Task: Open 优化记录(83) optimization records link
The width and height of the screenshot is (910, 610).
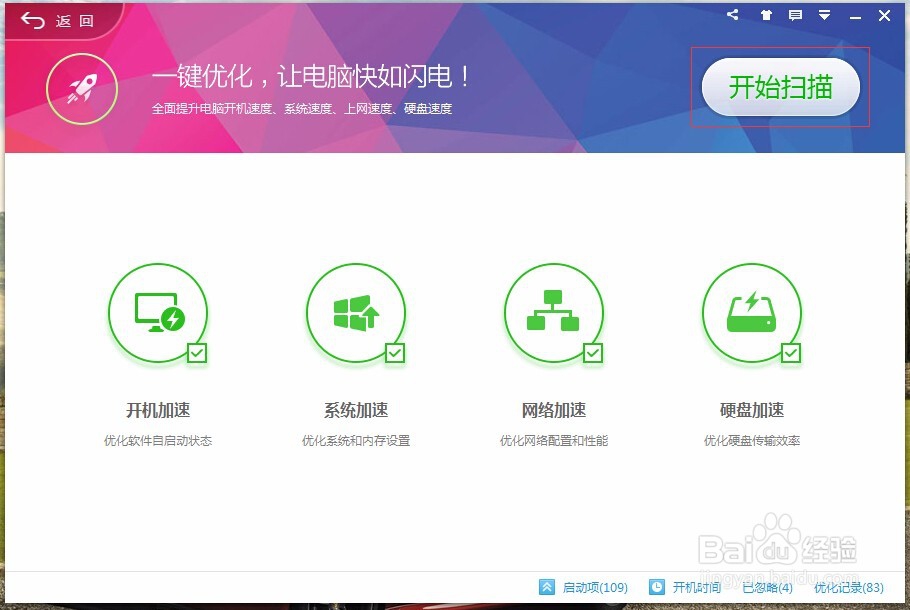Action: pos(848,587)
